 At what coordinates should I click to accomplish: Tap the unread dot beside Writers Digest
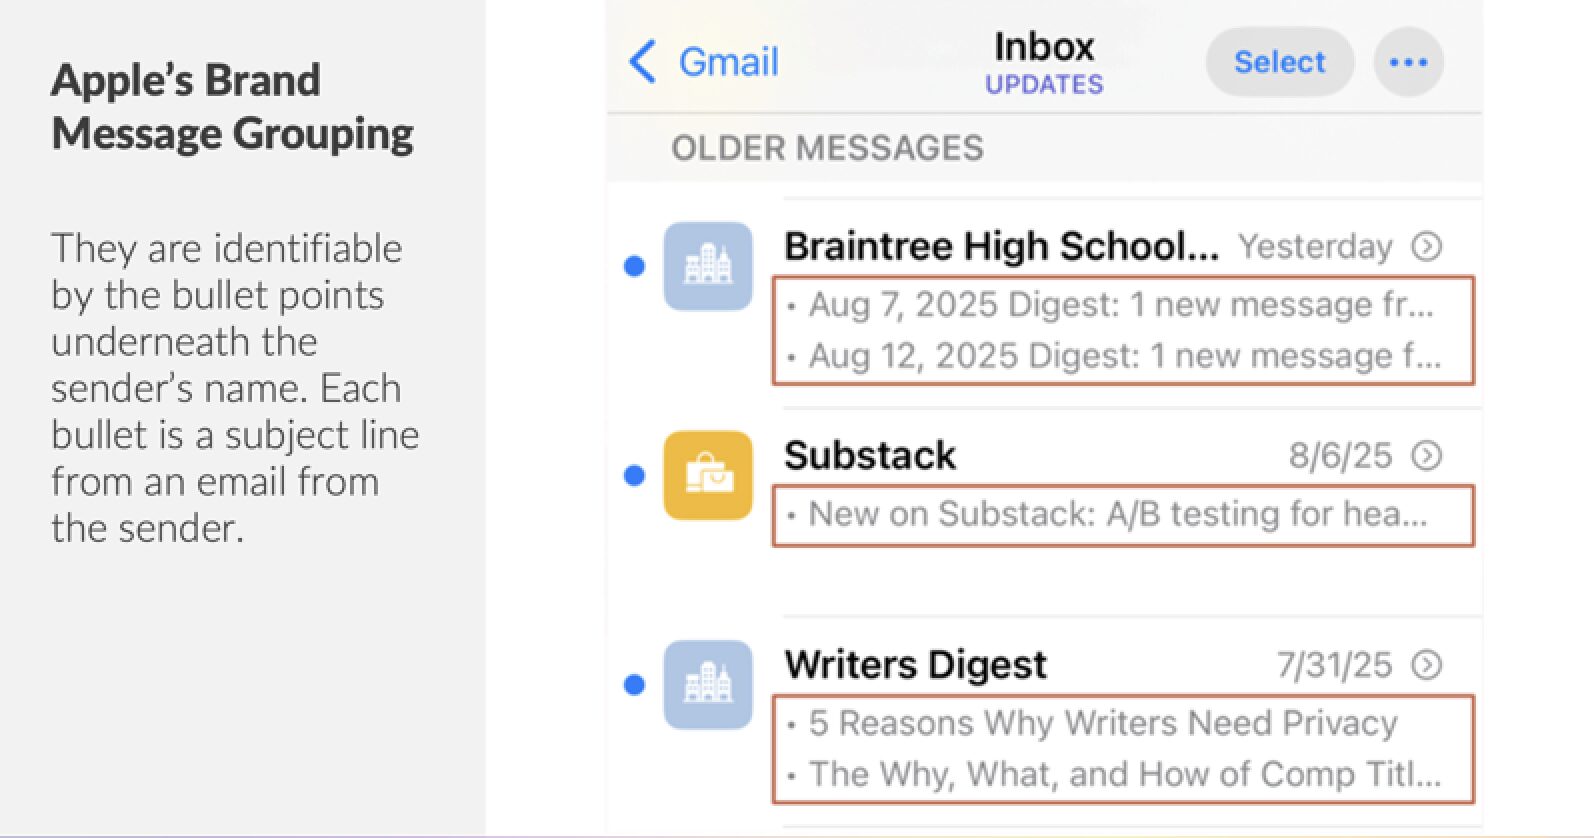[634, 684]
